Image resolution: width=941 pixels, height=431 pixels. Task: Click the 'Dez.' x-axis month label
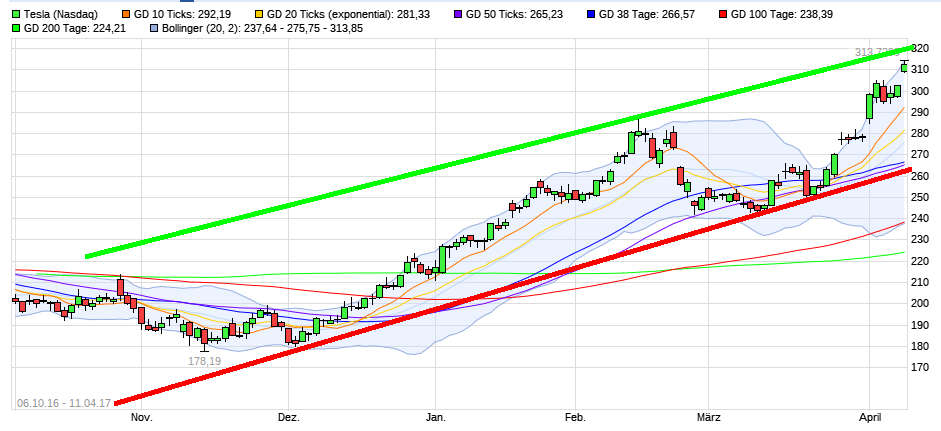289,417
